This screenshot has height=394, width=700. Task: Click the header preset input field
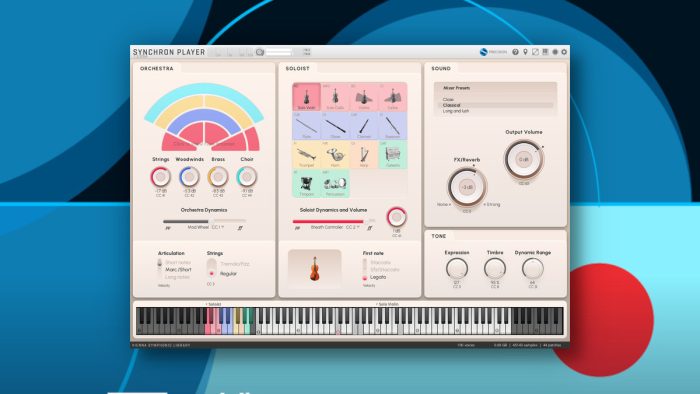coord(279,52)
